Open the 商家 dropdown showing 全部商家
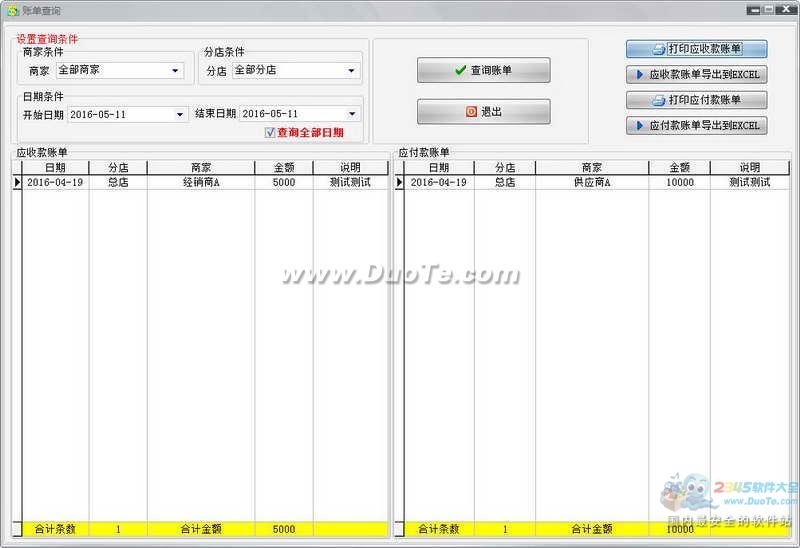 click(175, 70)
